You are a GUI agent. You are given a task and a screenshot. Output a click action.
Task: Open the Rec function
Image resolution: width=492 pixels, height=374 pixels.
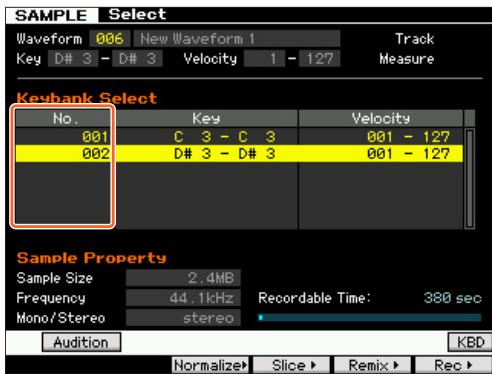click(453, 365)
